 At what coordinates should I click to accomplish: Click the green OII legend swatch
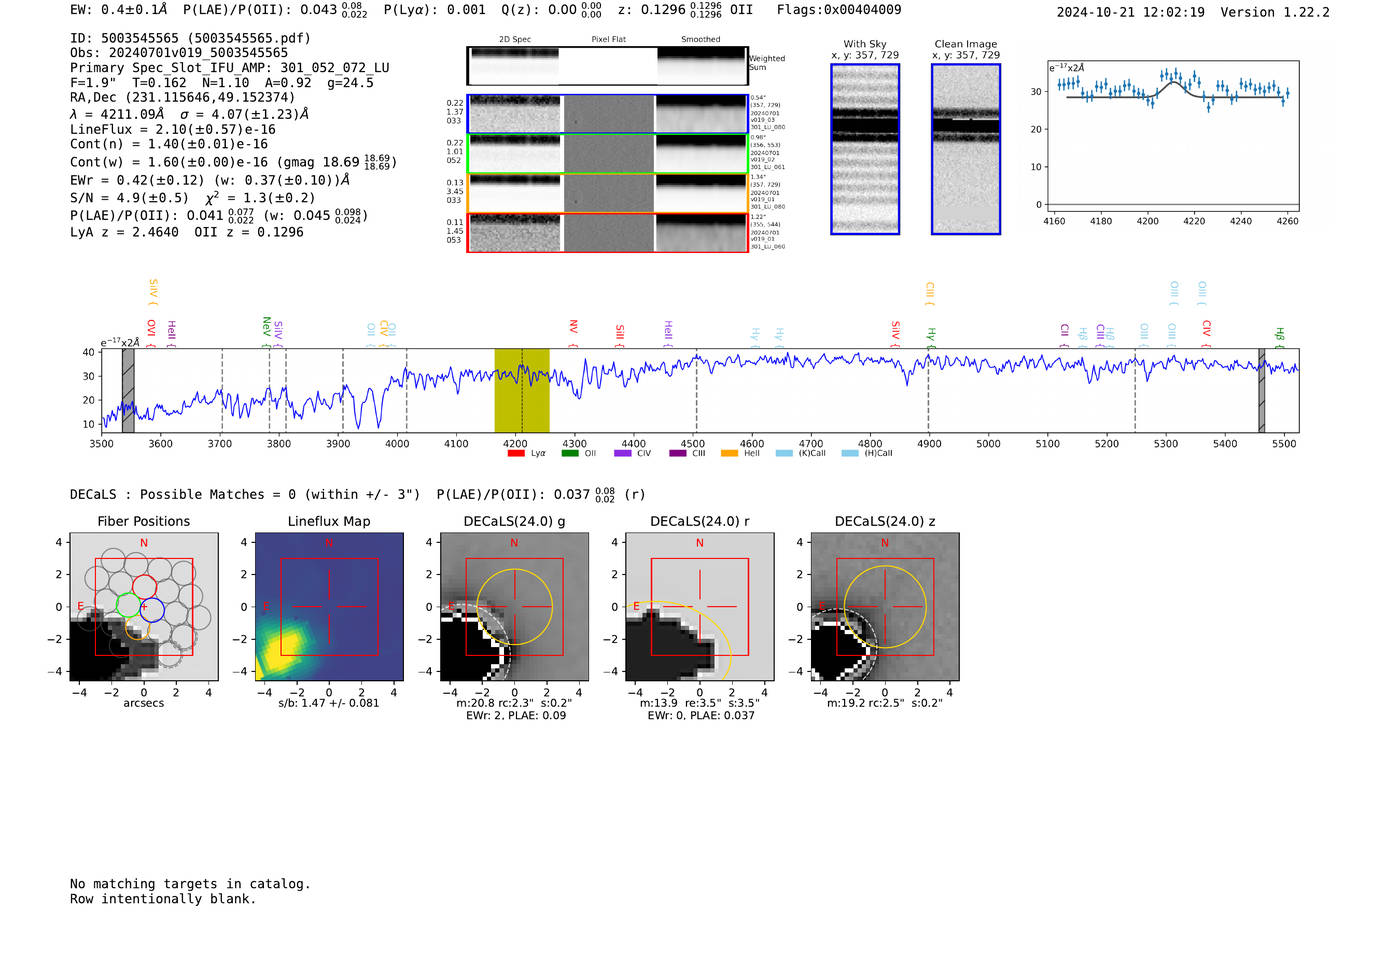tap(570, 454)
